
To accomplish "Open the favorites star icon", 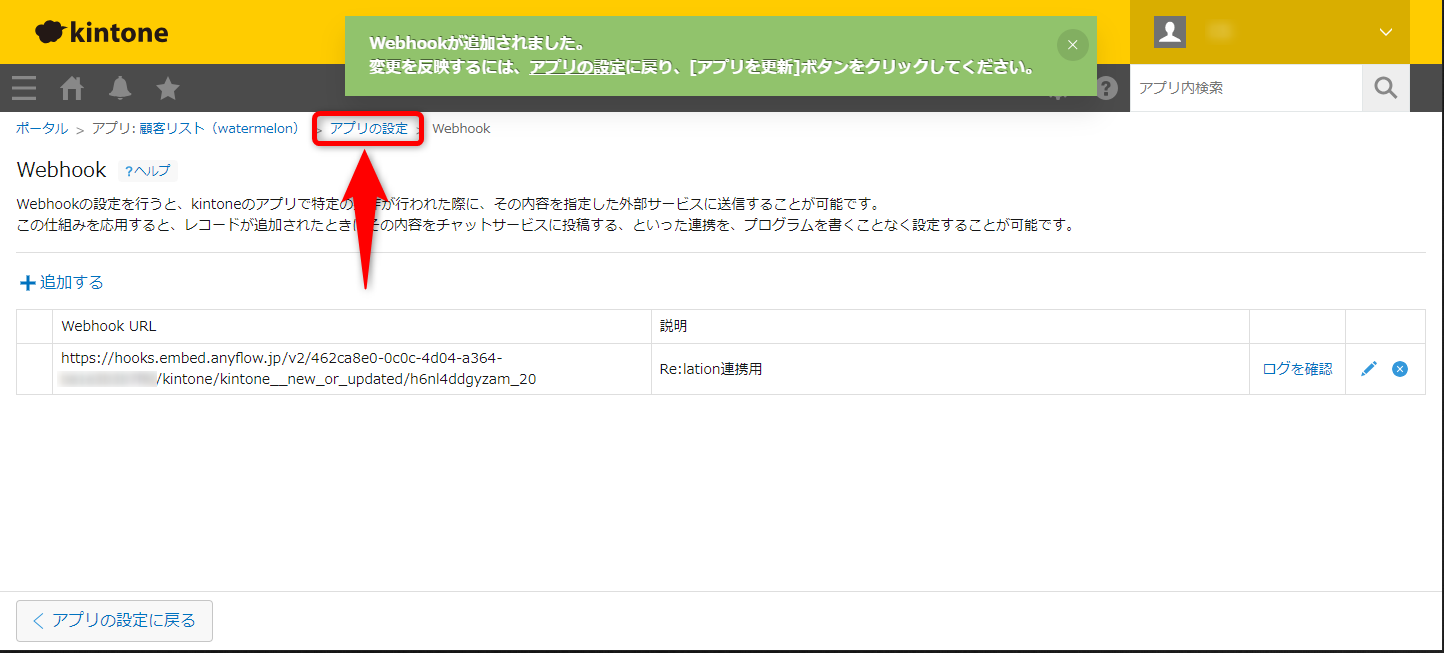I will (168, 88).
